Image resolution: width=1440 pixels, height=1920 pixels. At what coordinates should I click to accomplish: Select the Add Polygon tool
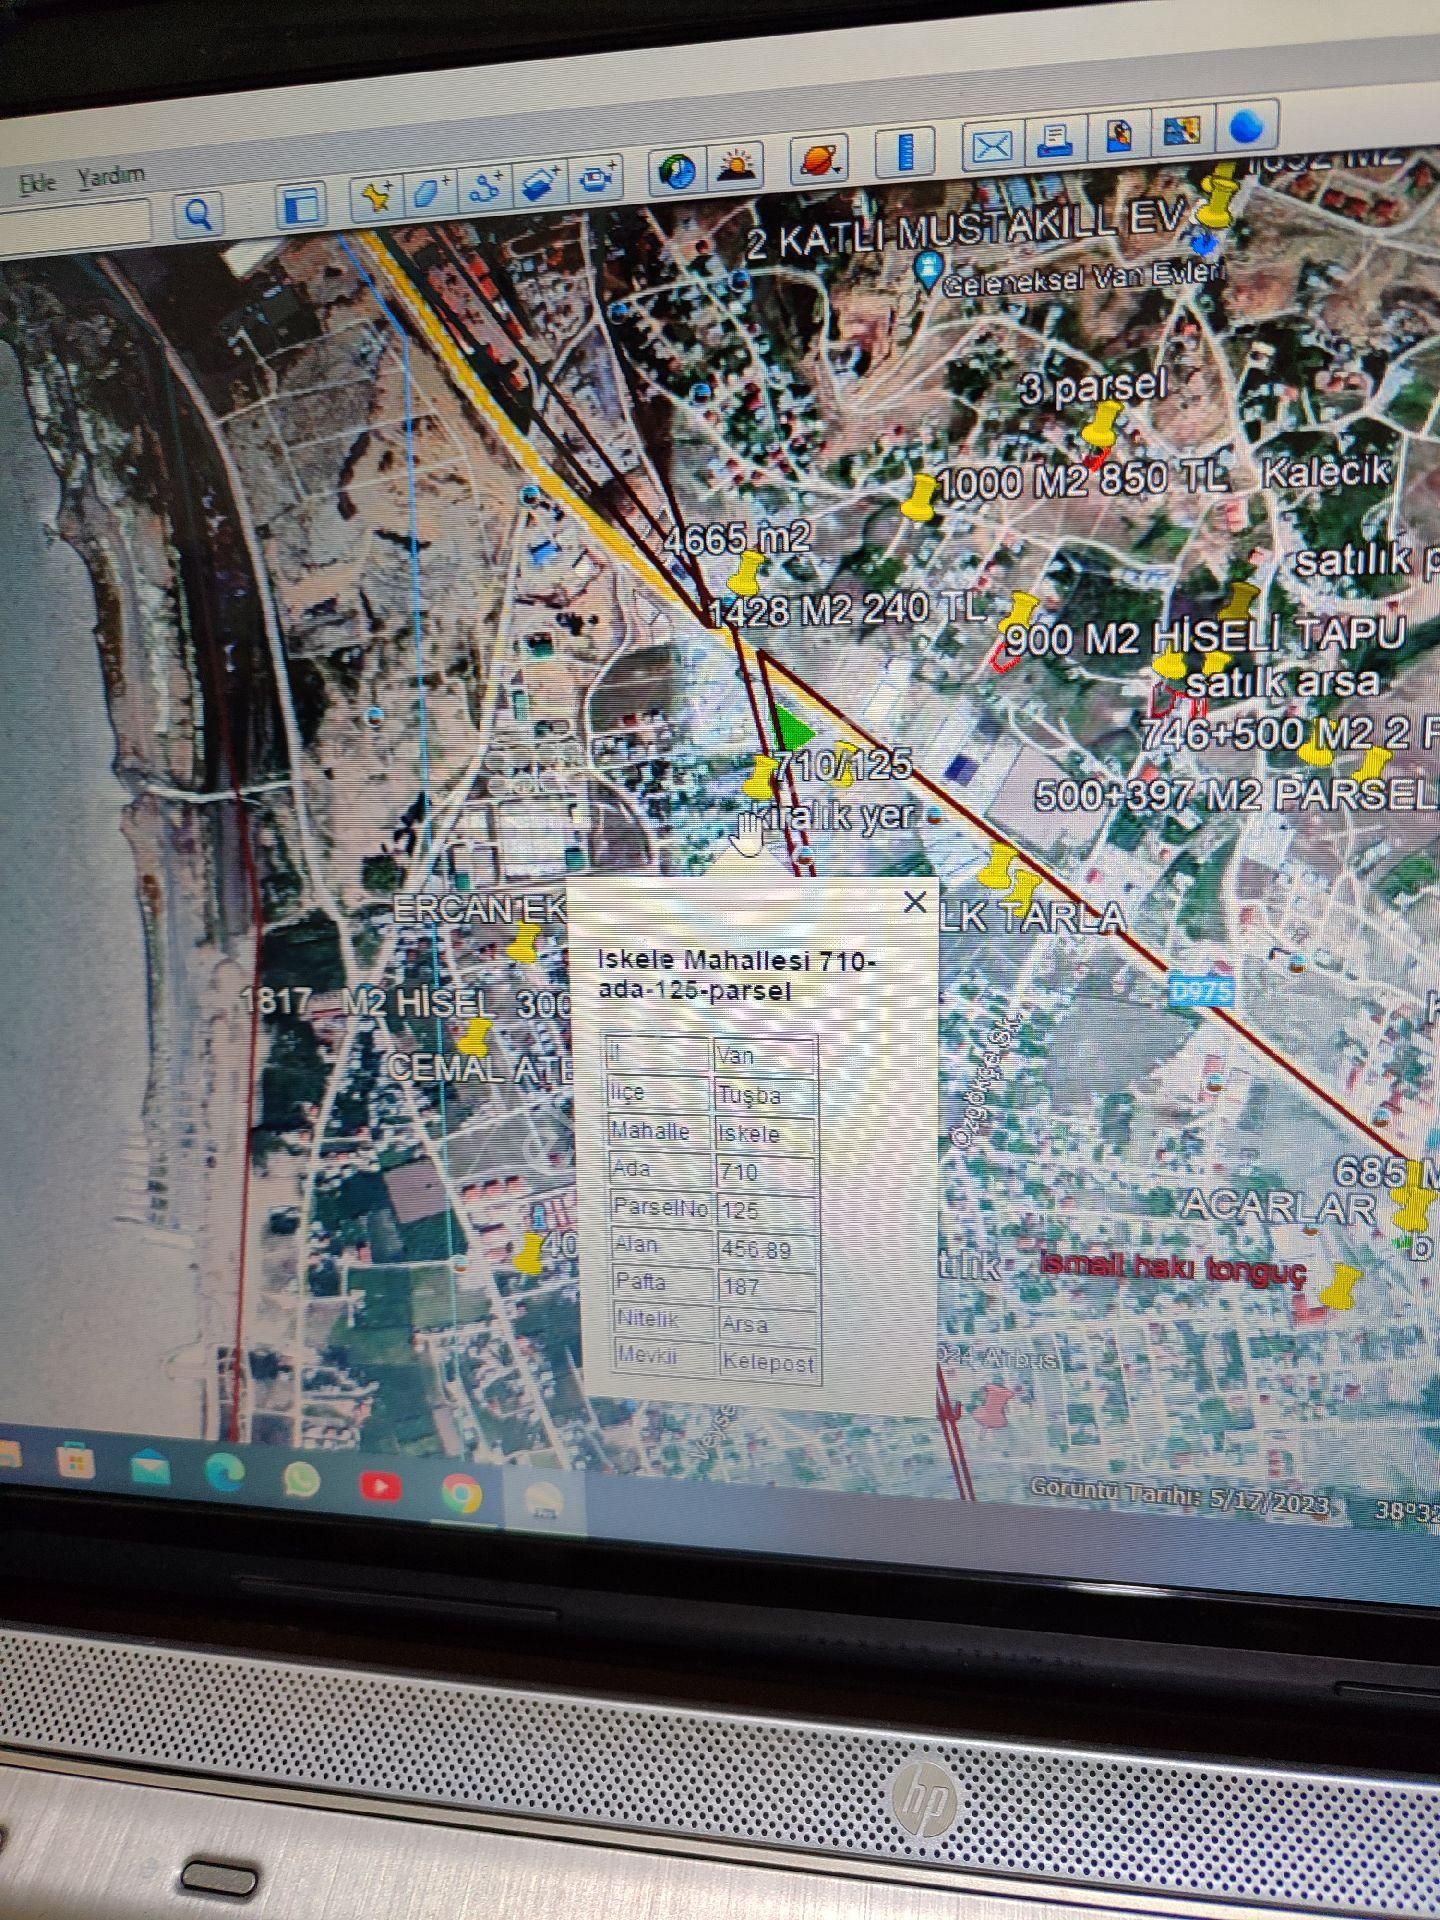pyautogui.click(x=431, y=190)
